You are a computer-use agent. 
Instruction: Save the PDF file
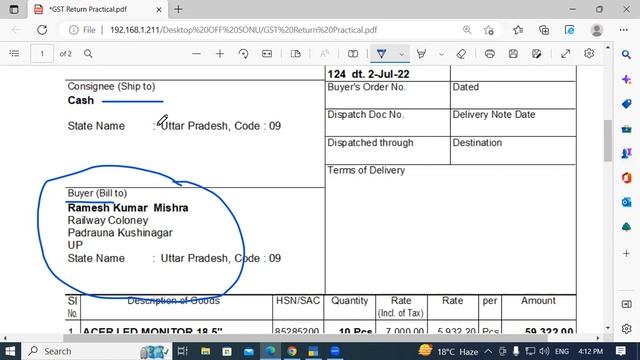513,53
